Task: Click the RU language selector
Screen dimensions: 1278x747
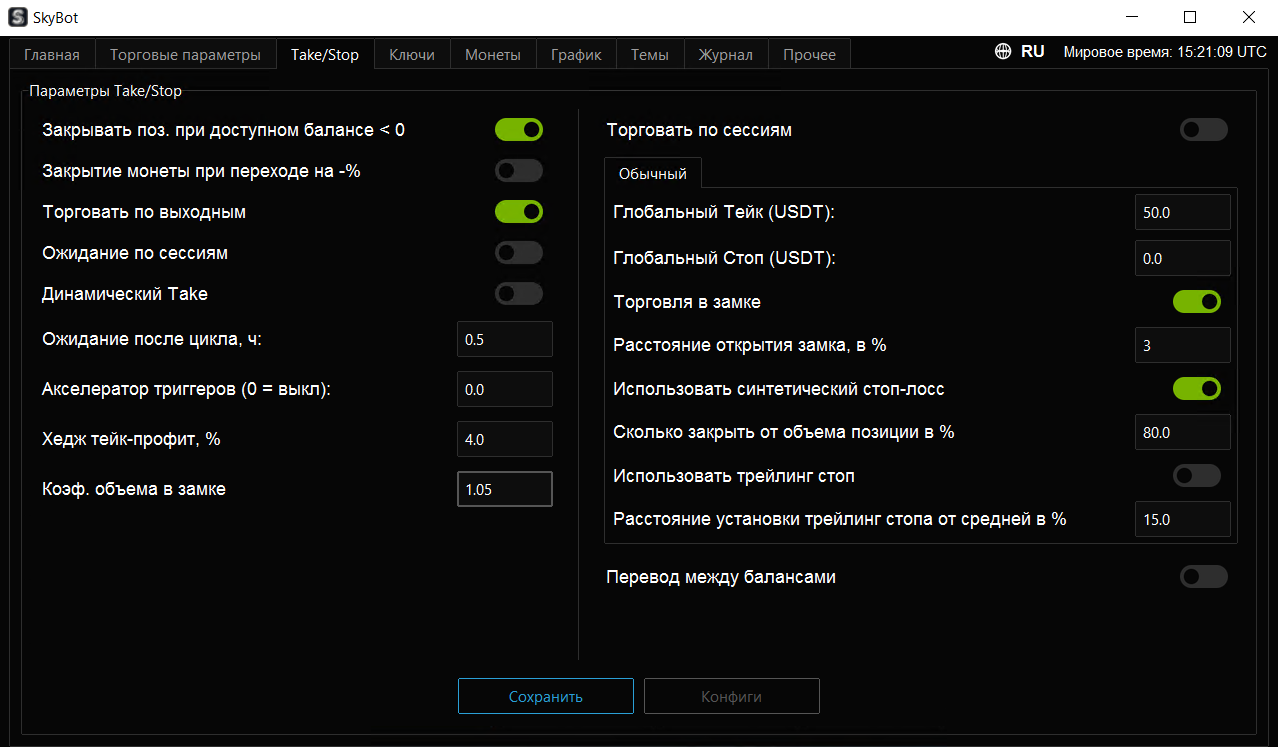Action: tap(1033, 52)
